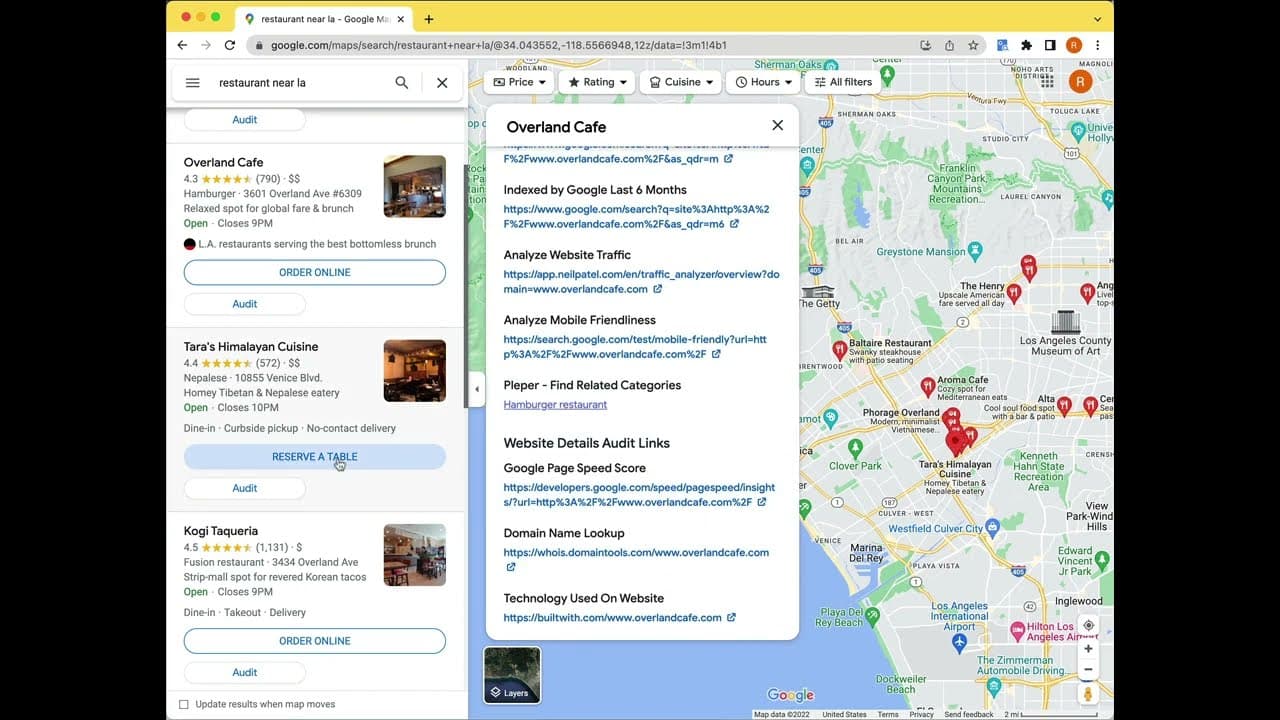
Task: Click the Terms link in map footer
Action: click(888, 715)
